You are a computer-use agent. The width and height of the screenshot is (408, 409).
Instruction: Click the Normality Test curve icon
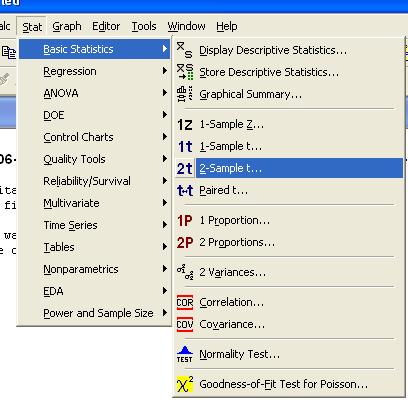185,354
